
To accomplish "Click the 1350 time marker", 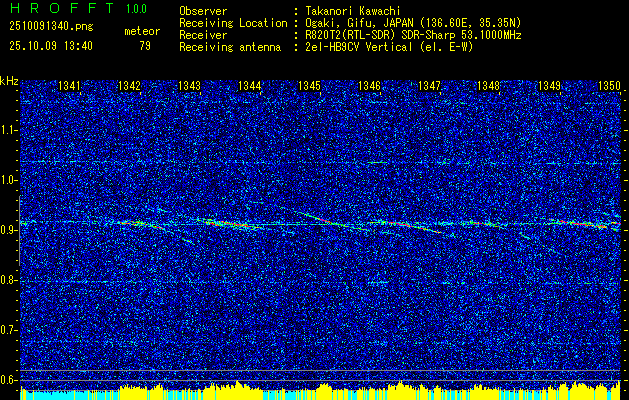I will 609,86.
